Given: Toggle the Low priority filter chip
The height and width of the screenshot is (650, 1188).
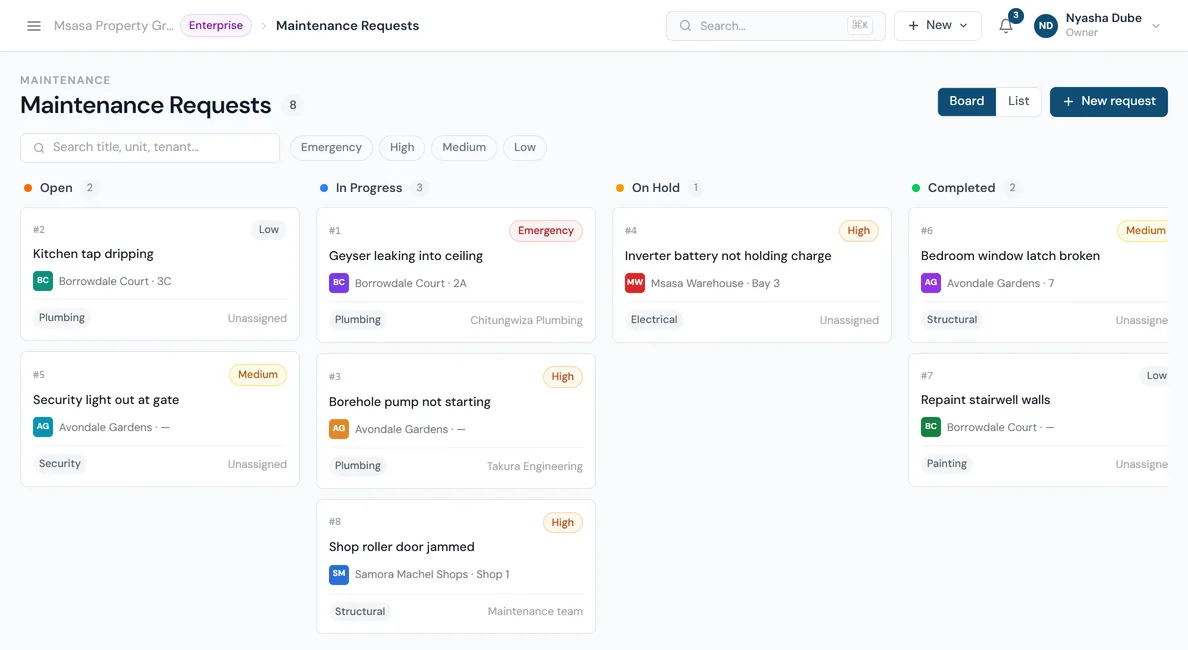Looking at the screenshot, I should [524, 148].
